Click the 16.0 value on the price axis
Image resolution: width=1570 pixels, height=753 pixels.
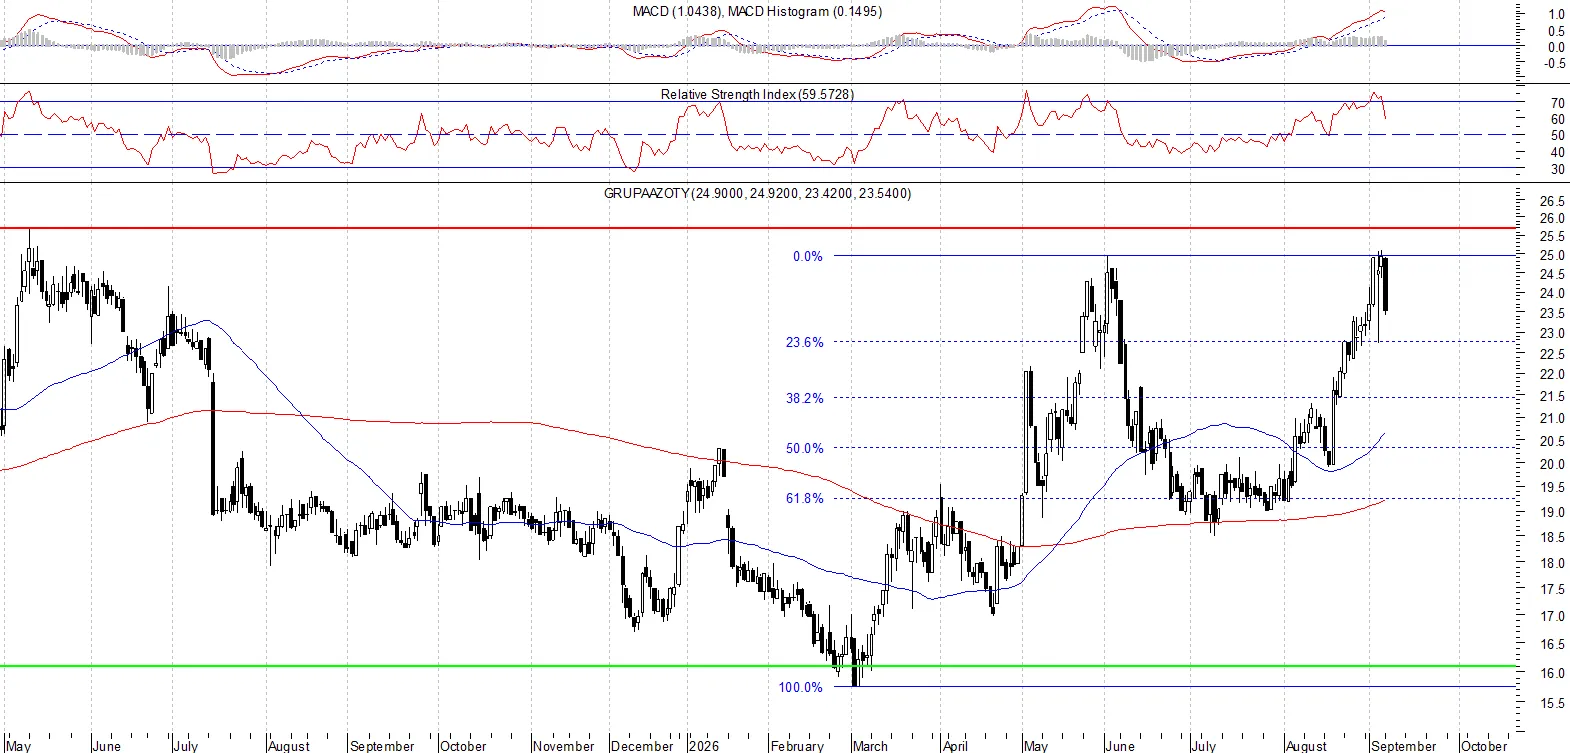pyautogui.click(x=1553, y=674)
